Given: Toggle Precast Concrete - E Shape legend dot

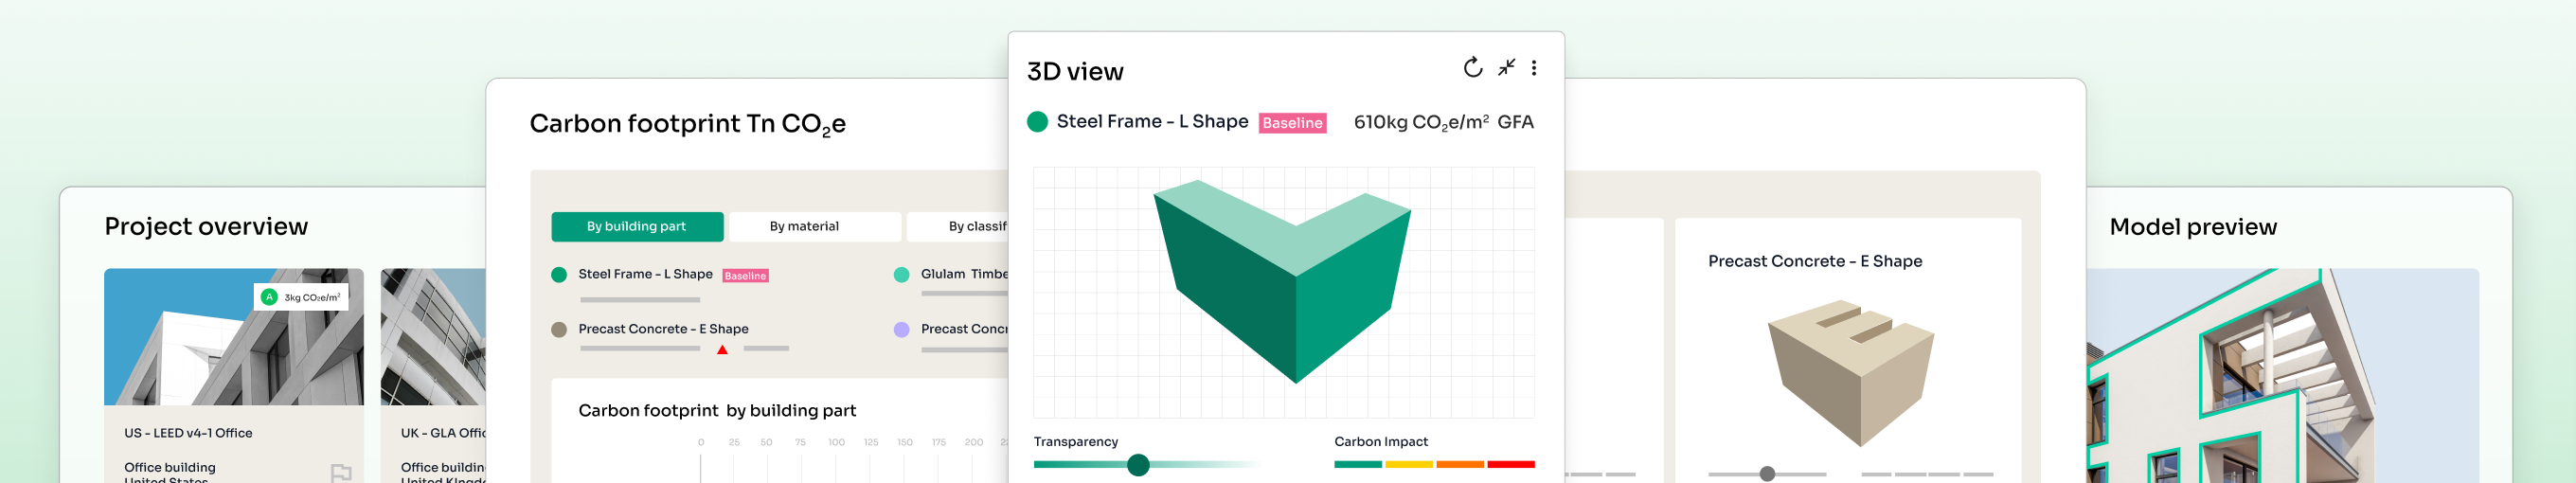Looking at the screenshot, I should point(559,330).
